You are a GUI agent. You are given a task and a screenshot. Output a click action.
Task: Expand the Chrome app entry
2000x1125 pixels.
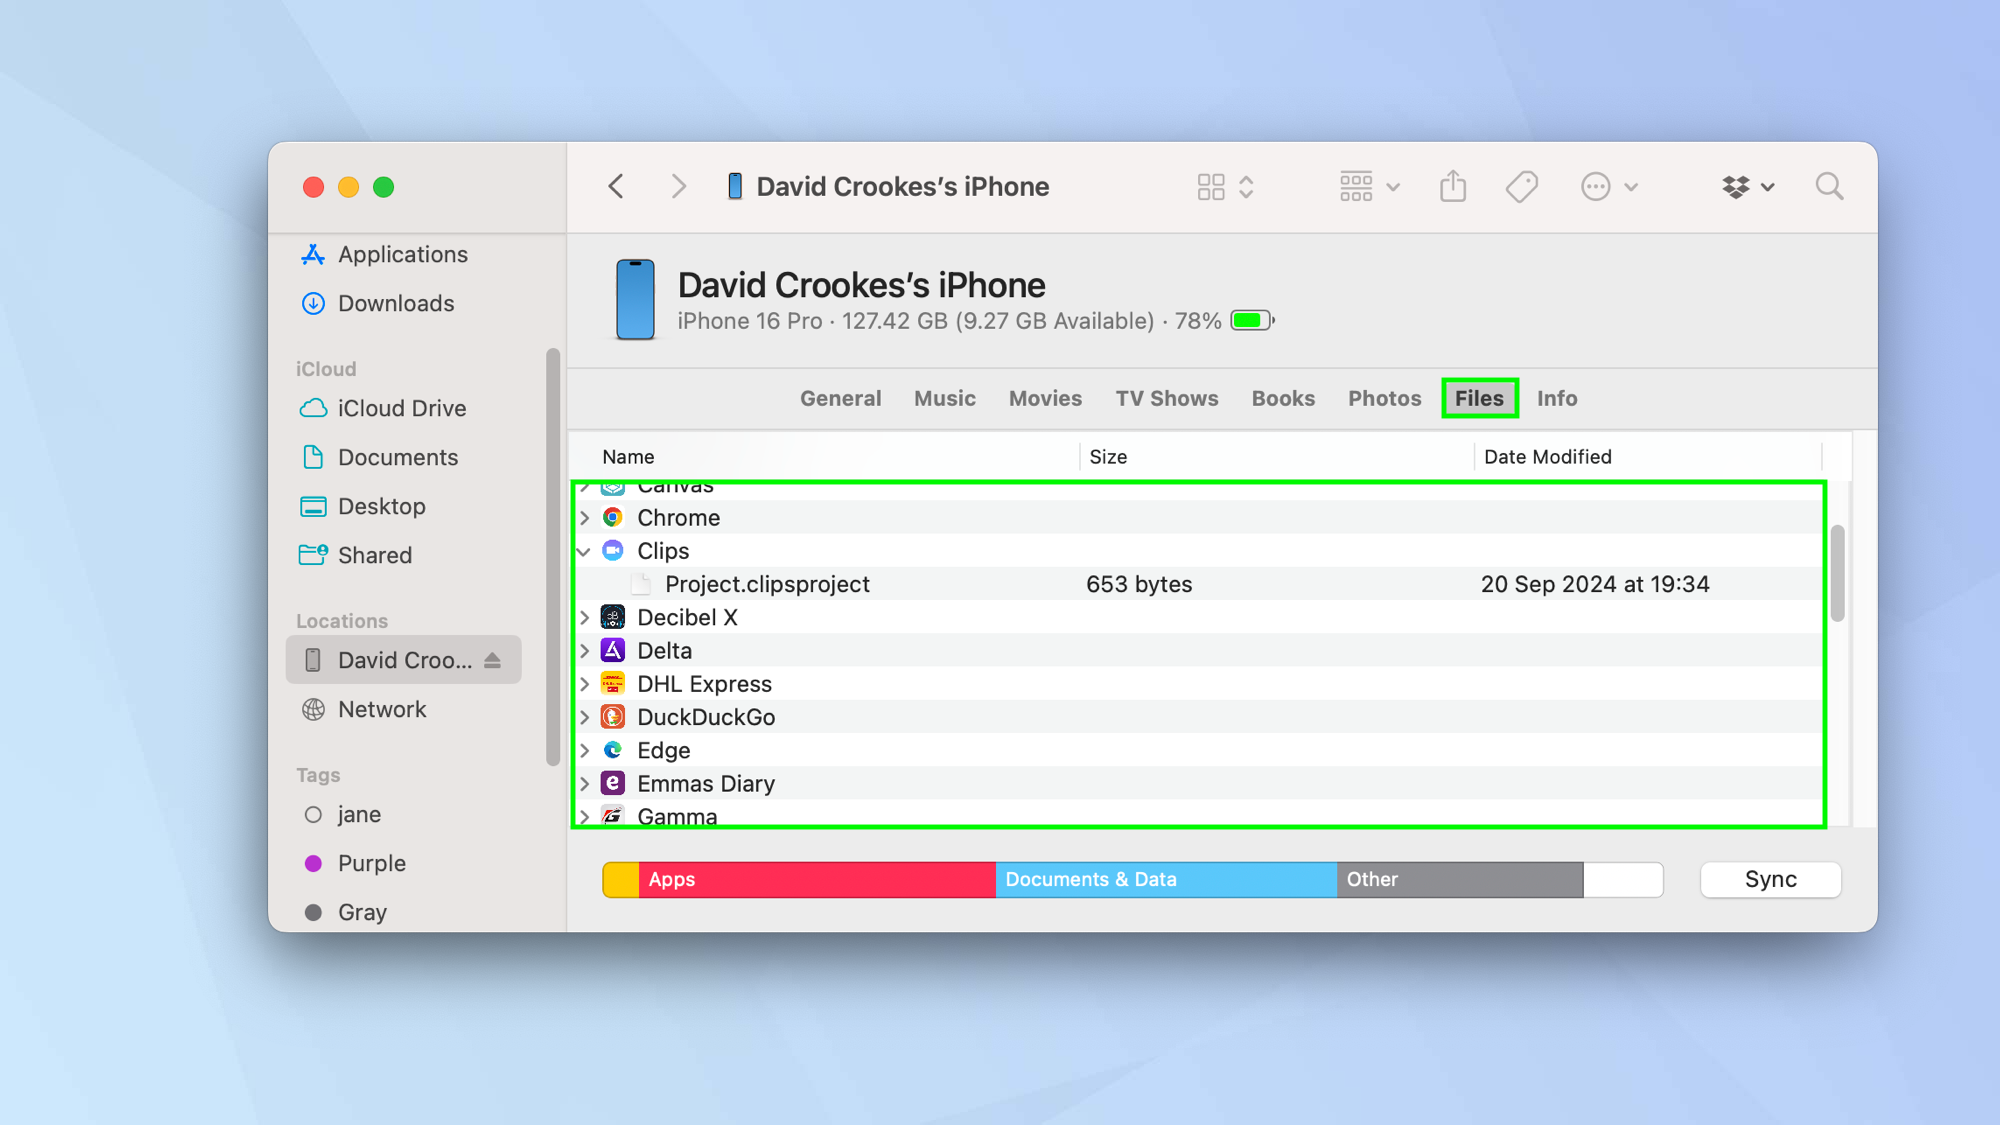pos(585,517)
